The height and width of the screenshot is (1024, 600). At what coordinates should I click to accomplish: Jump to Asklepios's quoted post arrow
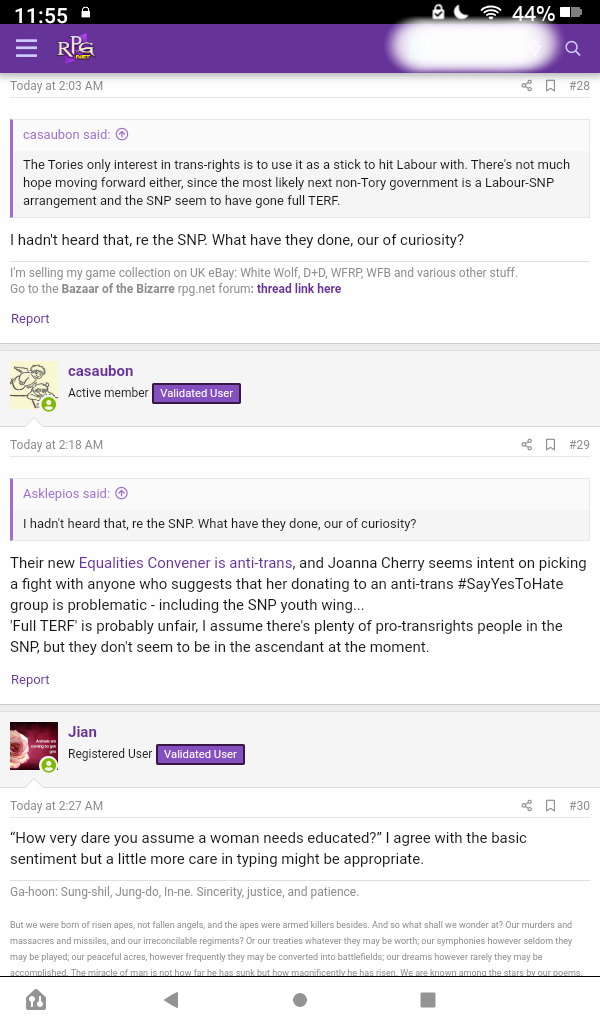click(121, 494)
